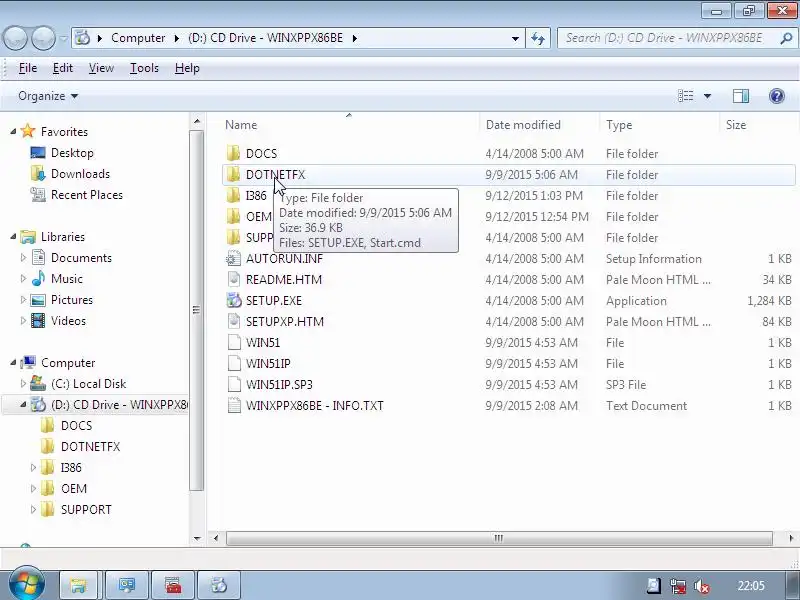Click the red toolbox taskbar icon
The width and height of the screenshot is (800, 600).
point(173,585)
